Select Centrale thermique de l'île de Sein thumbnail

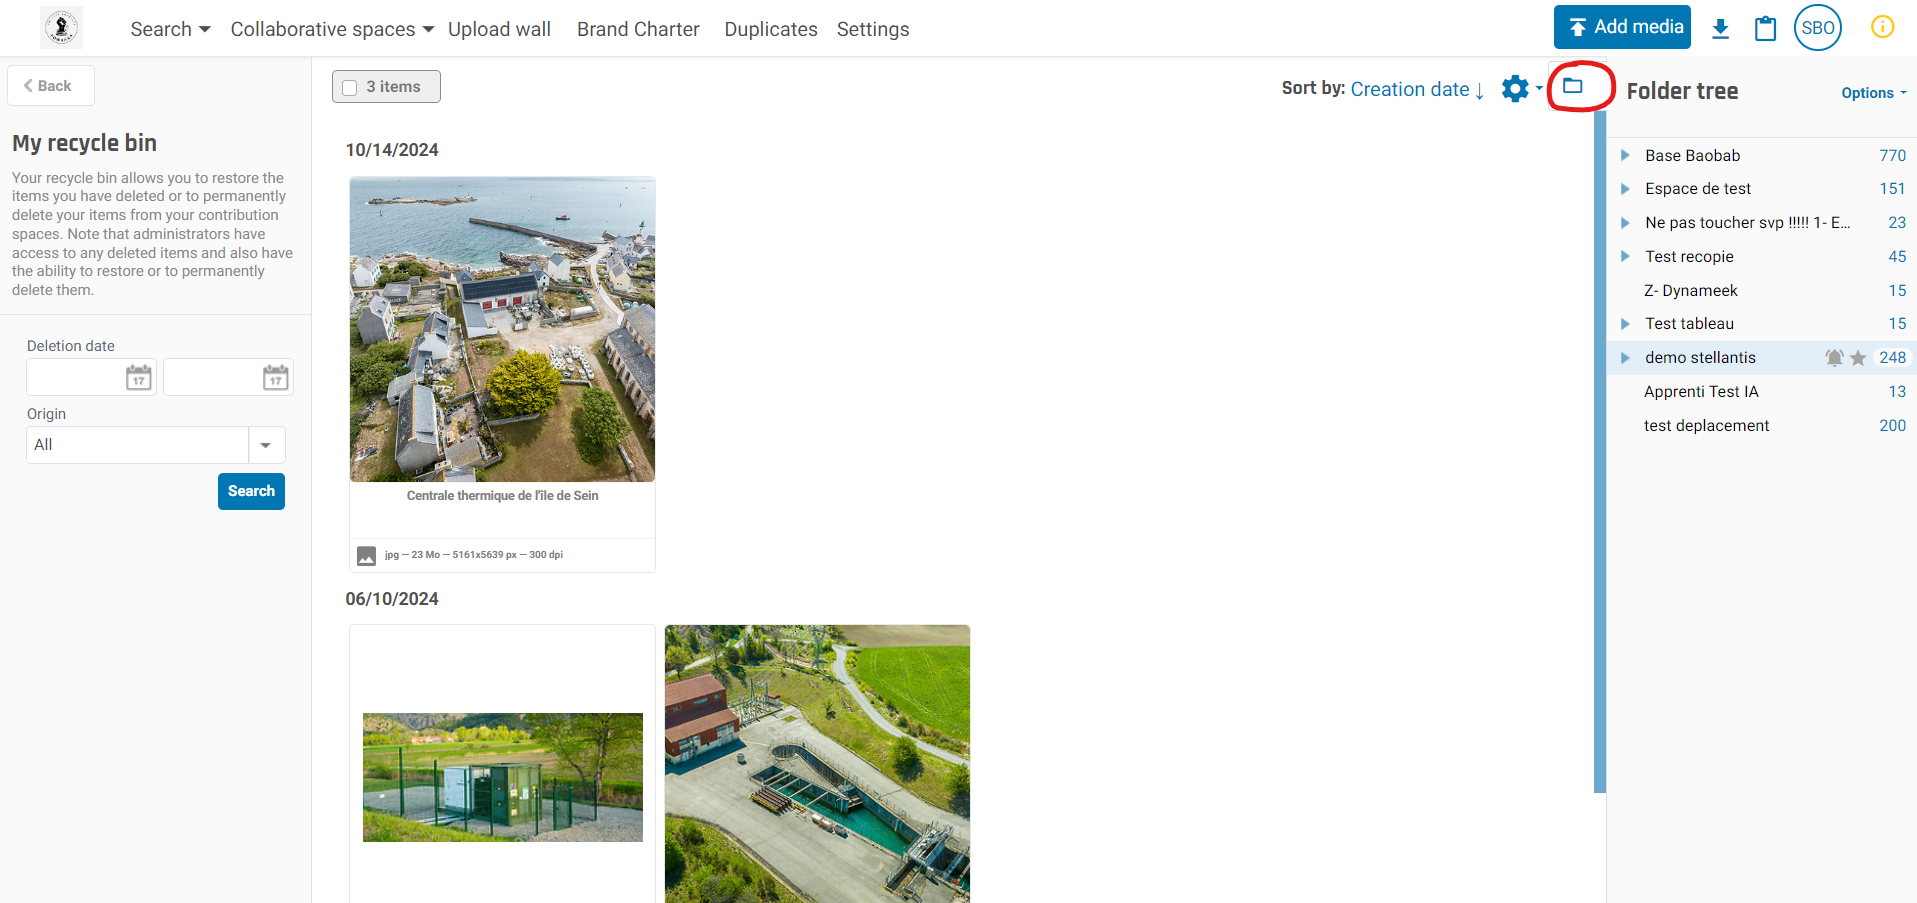(502, 330)
